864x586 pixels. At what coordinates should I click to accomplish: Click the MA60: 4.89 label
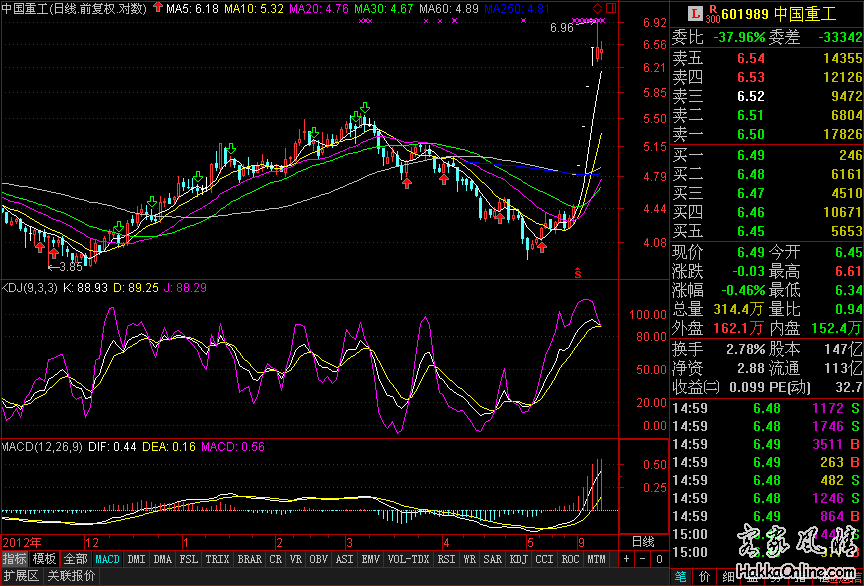[x=449, y=8]
